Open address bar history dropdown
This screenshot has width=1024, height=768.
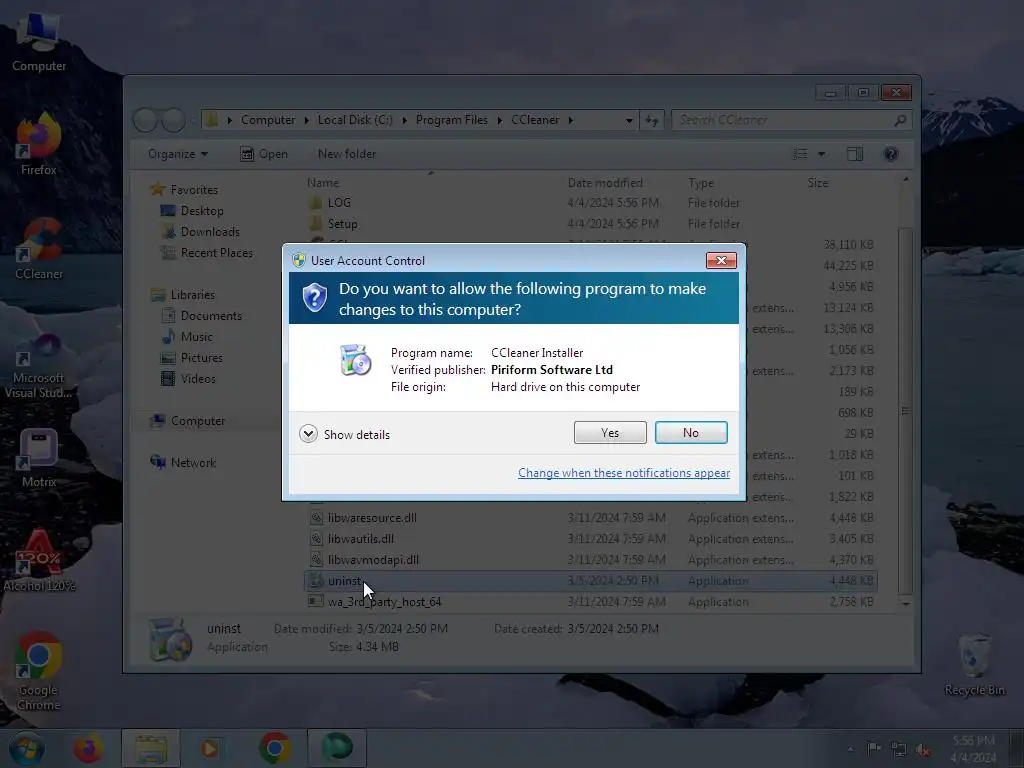629,120
